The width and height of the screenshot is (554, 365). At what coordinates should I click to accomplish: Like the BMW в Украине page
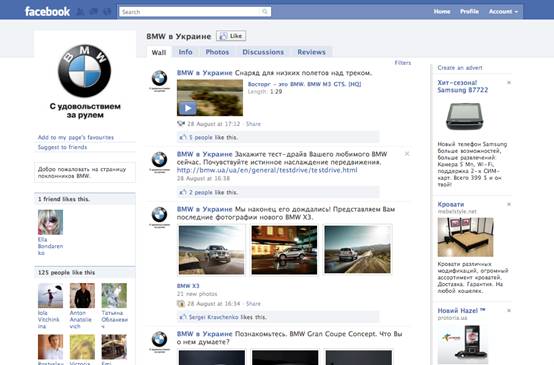231,36
